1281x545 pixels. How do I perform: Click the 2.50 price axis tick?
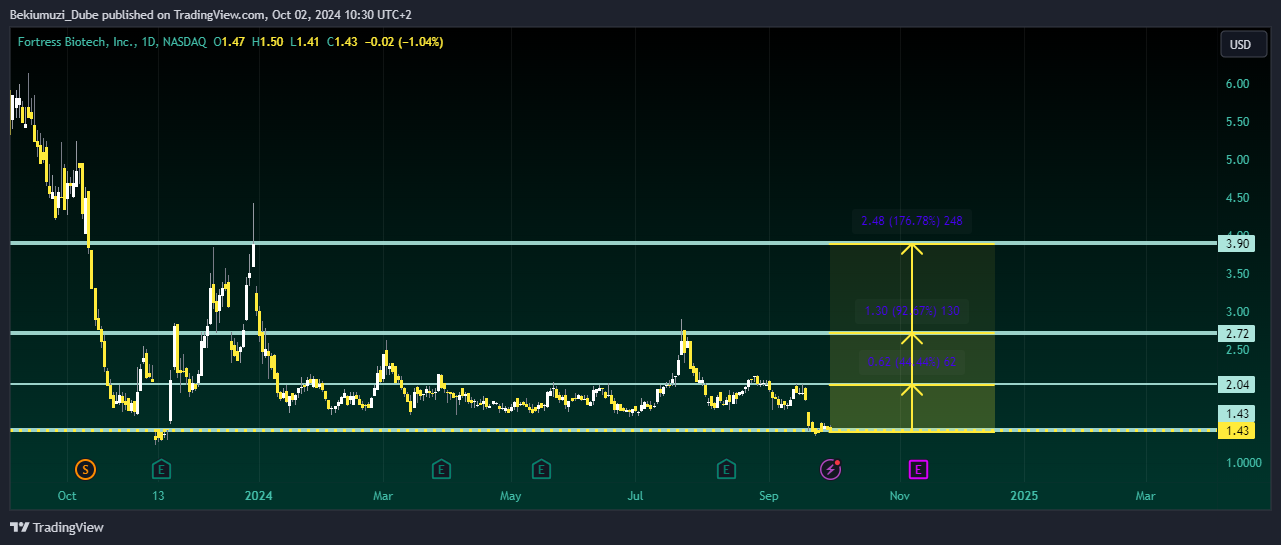point(1237,350)
